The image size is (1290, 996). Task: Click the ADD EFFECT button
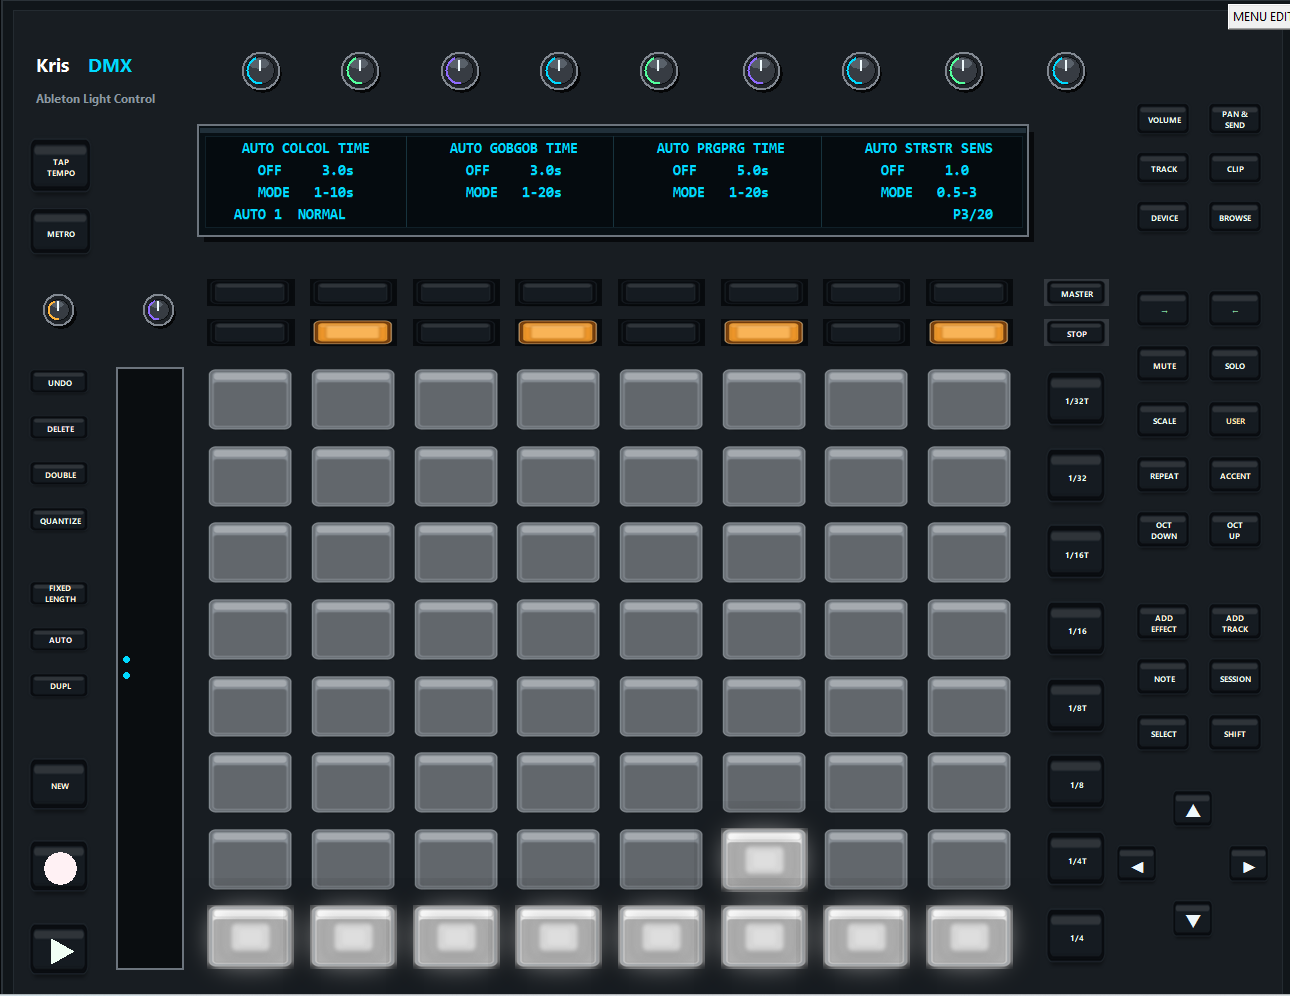tap(1164, 623)
